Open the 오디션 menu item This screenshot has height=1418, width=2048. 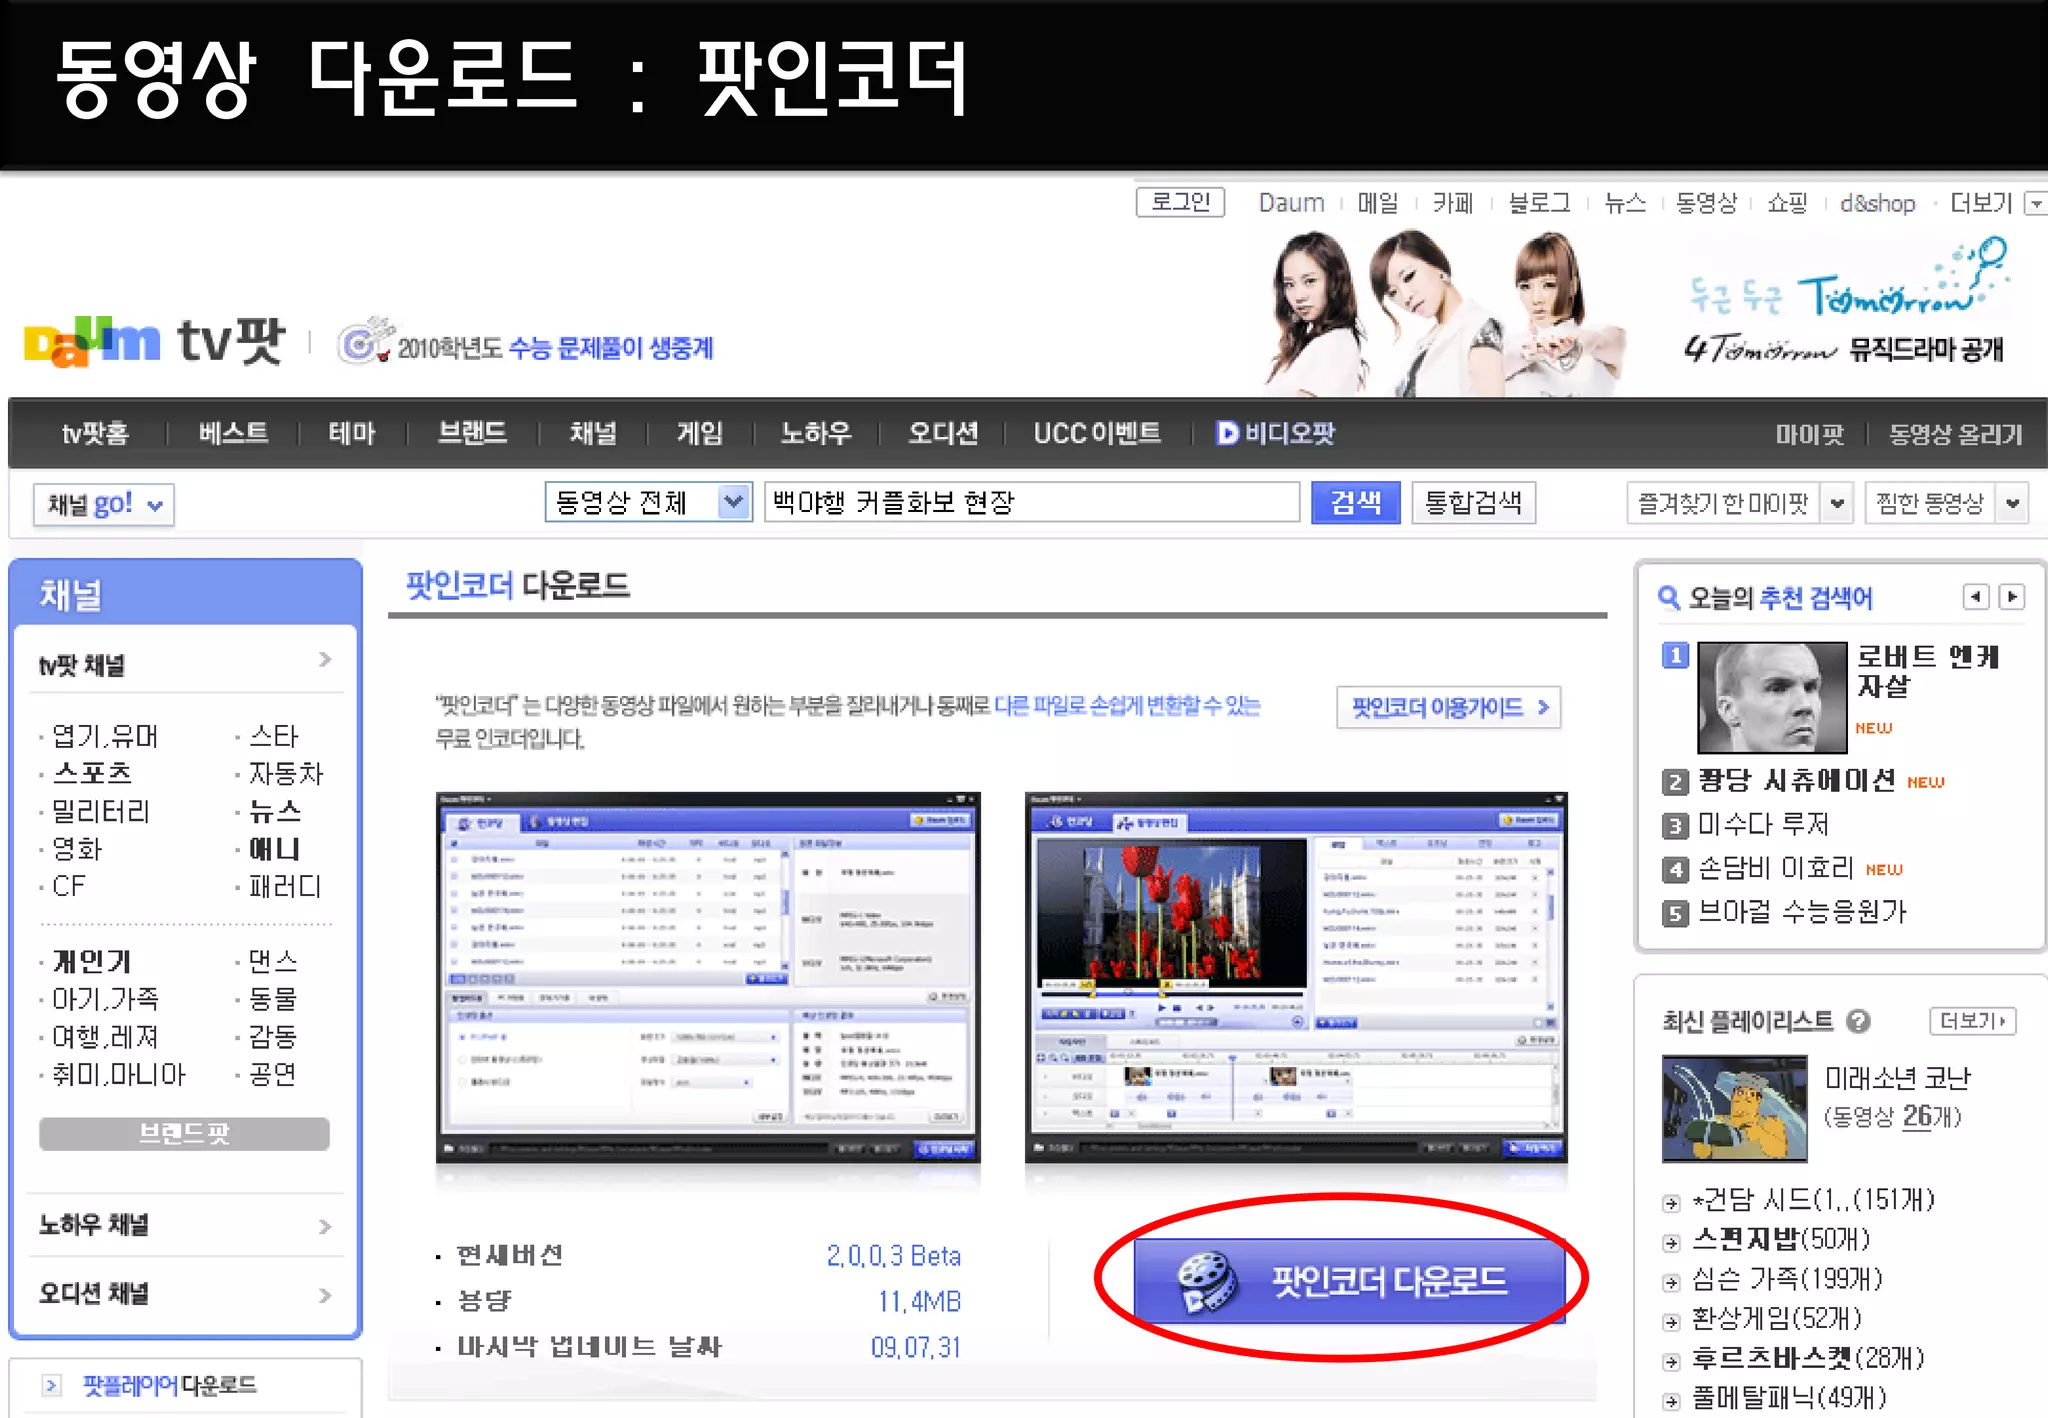pyautogui.click(x=942, y=433)
